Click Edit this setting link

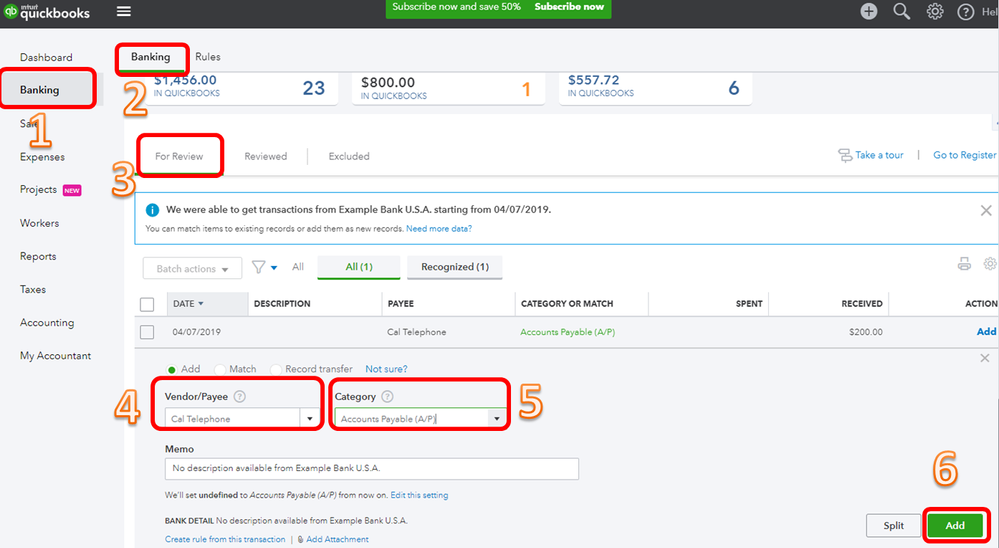click(419, 495)
